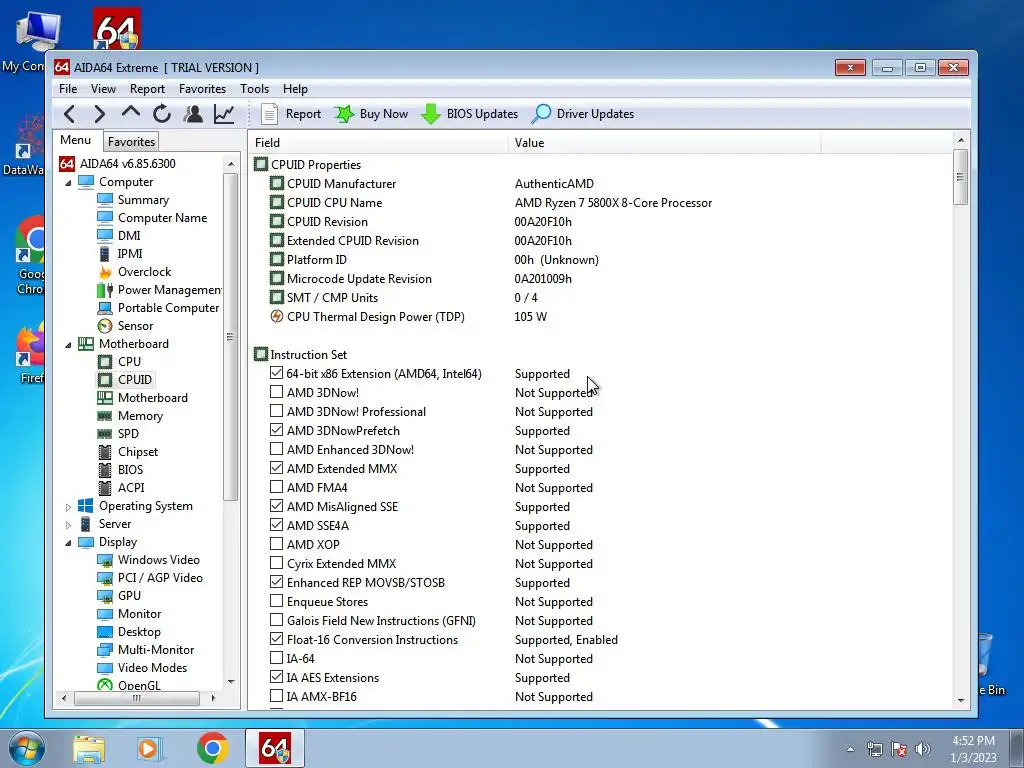Select the Summary item icon
Image resolution: width=1024 pixels, height=768 pixels.
tap(104, 200)
